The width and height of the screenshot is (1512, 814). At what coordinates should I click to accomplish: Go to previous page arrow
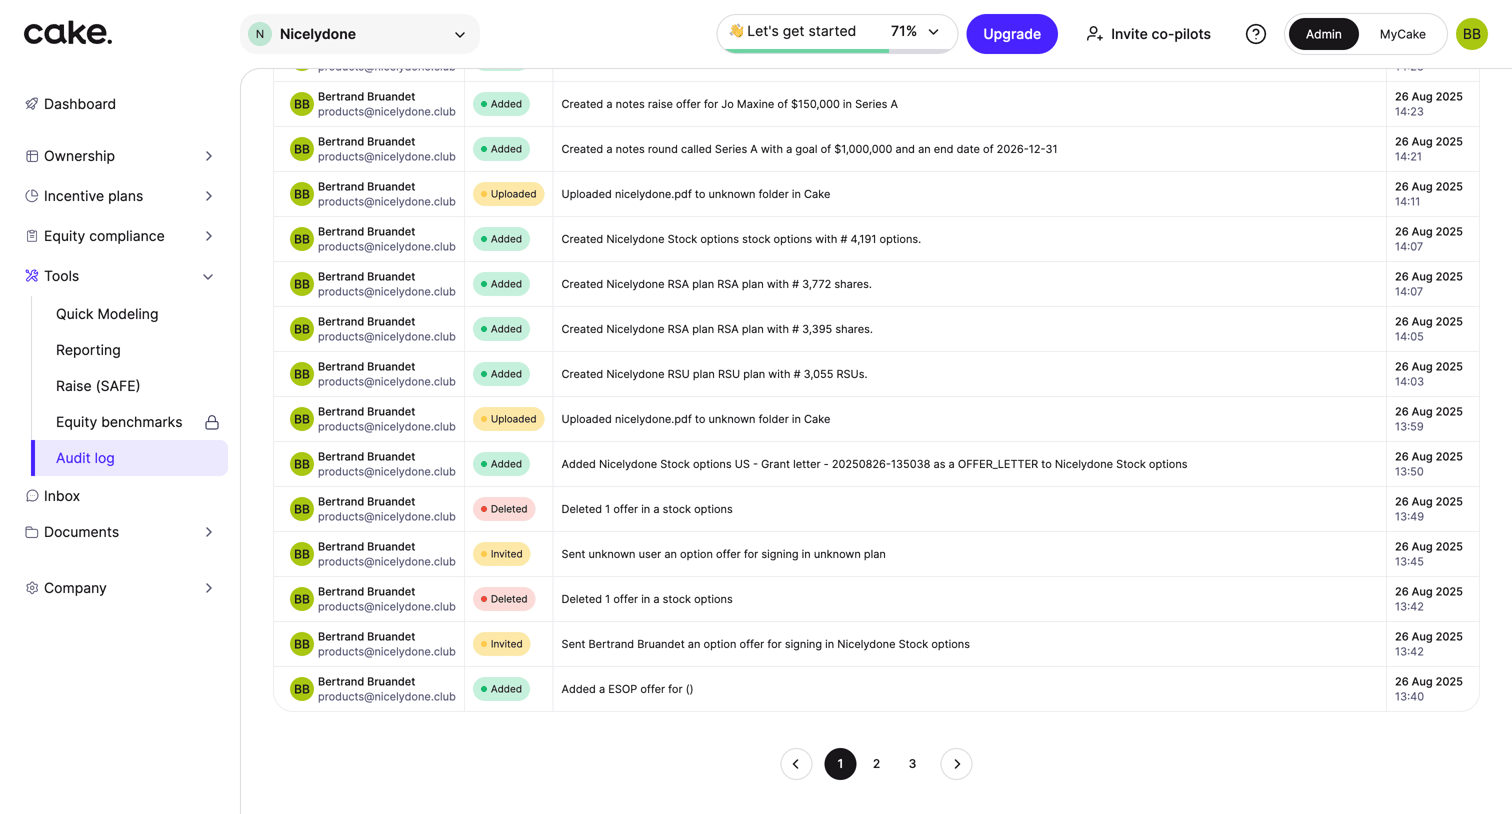[x=796, y=764]
